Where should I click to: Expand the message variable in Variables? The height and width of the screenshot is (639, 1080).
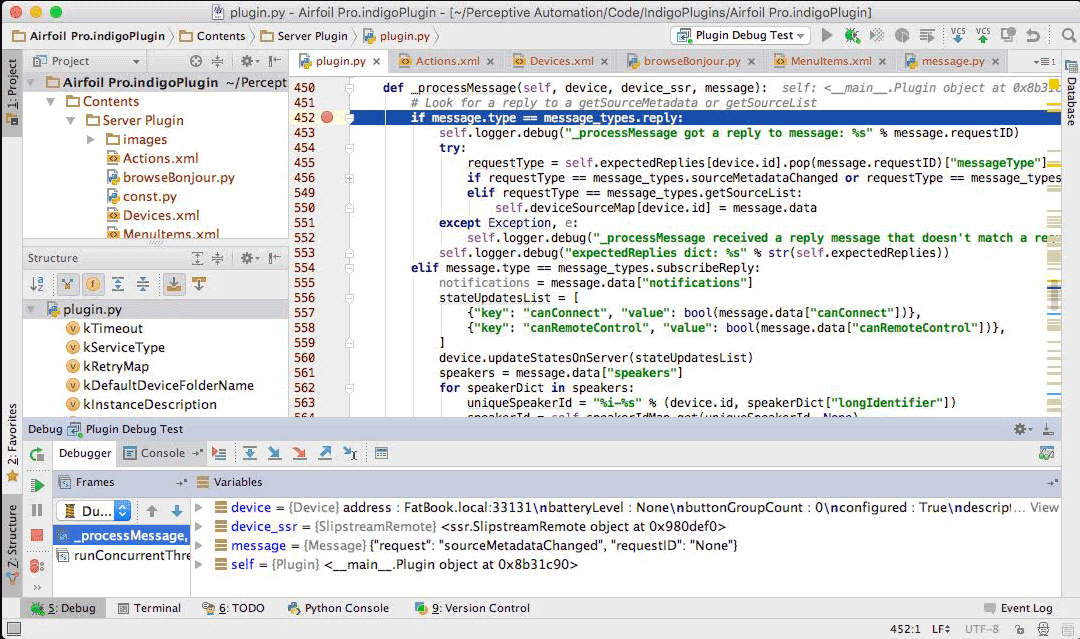click(199, 546)
